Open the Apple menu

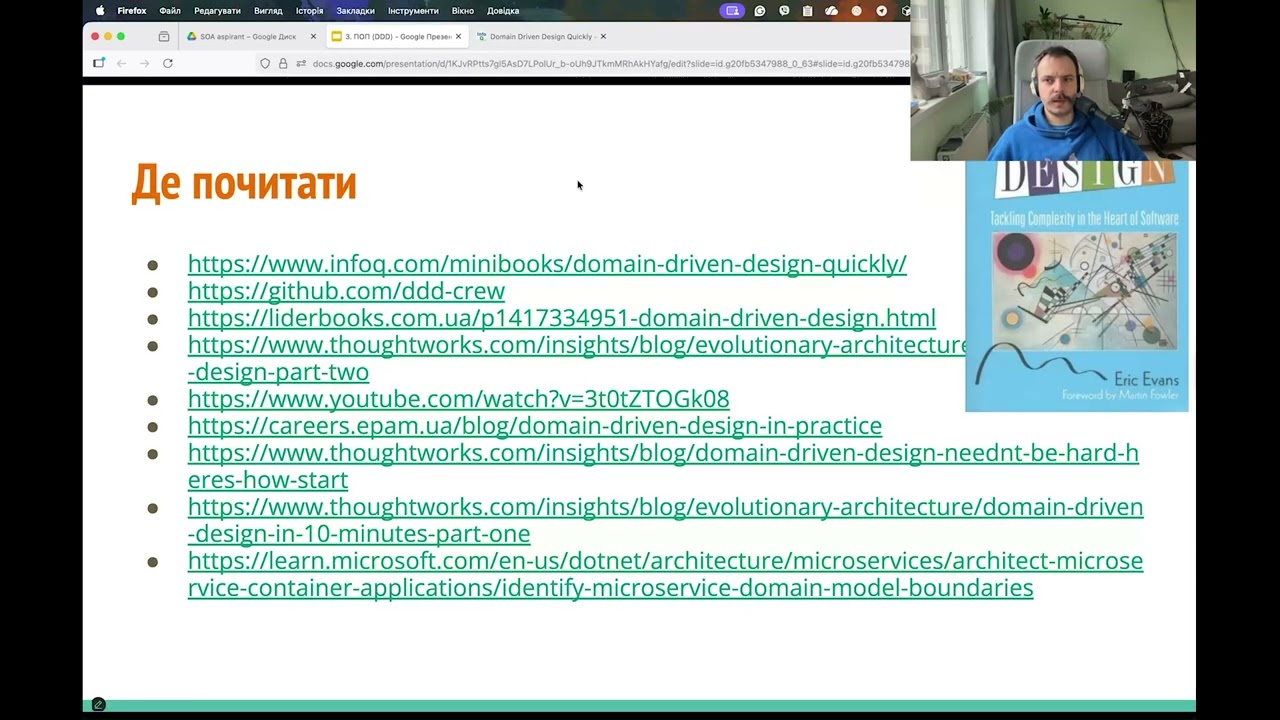tap(99, 11)
